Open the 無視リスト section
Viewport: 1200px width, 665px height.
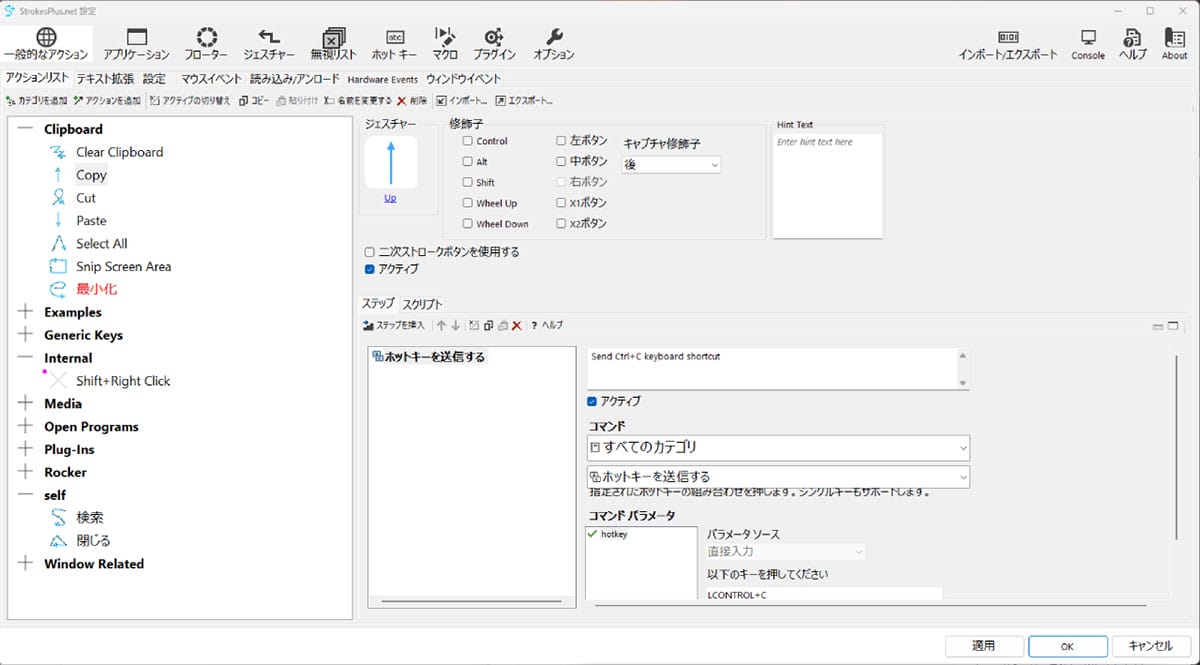[334, 44]
